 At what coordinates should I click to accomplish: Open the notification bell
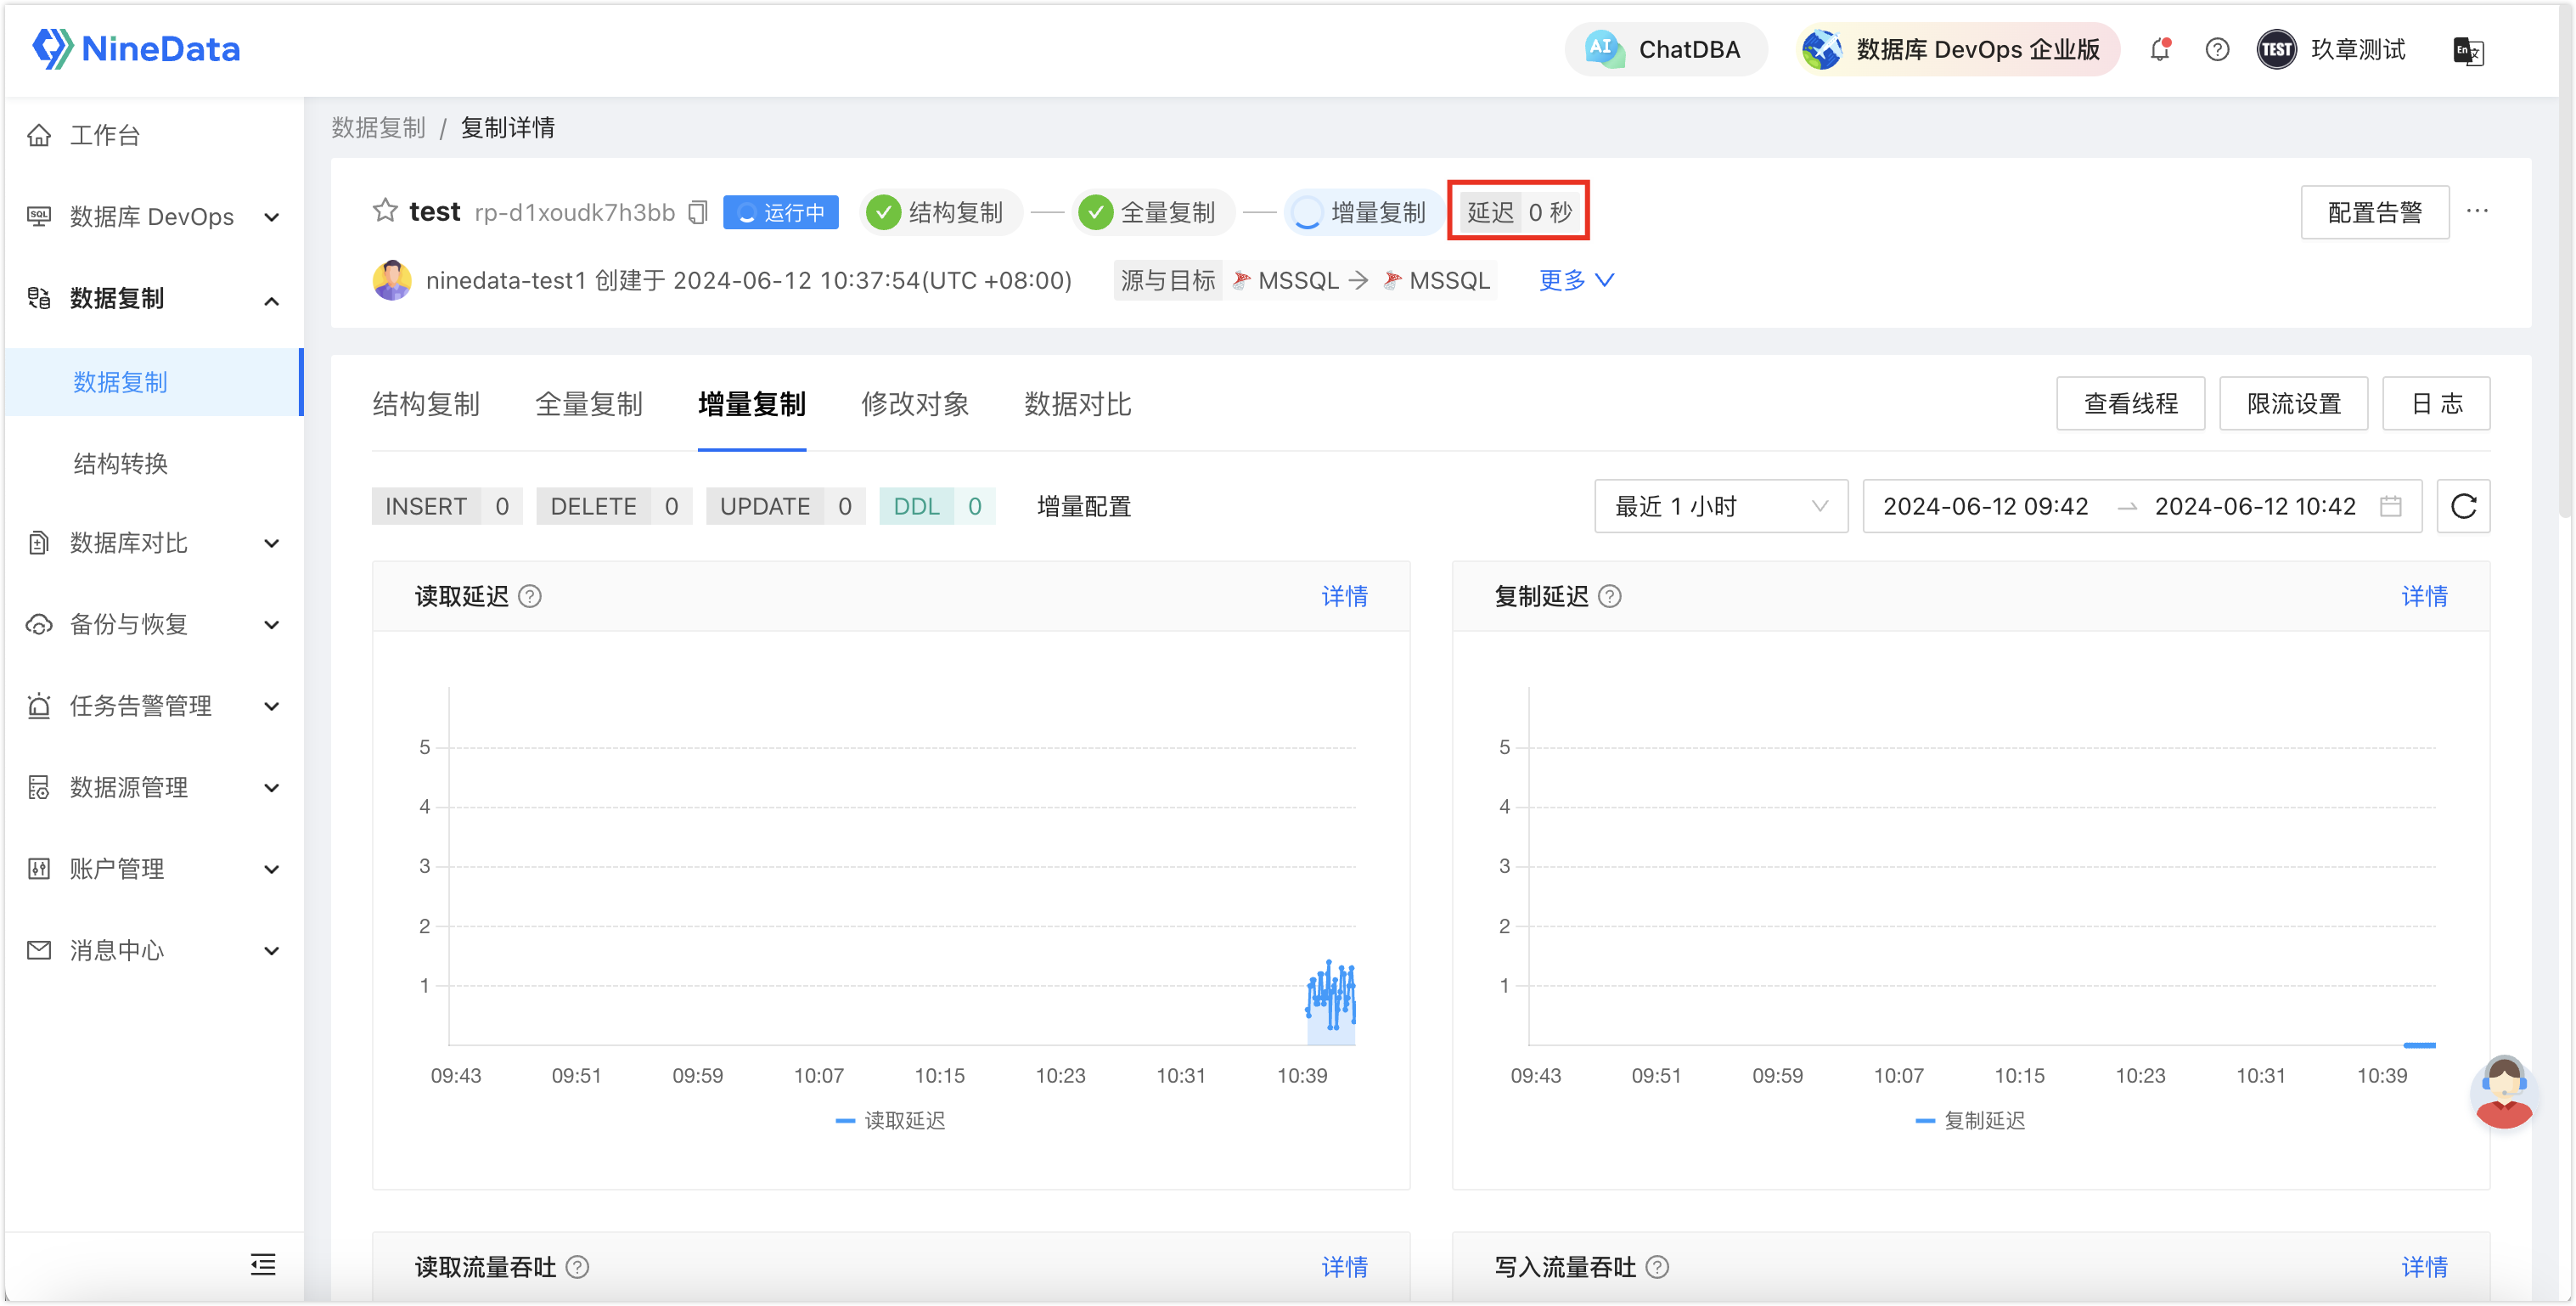pos(2160,49)
